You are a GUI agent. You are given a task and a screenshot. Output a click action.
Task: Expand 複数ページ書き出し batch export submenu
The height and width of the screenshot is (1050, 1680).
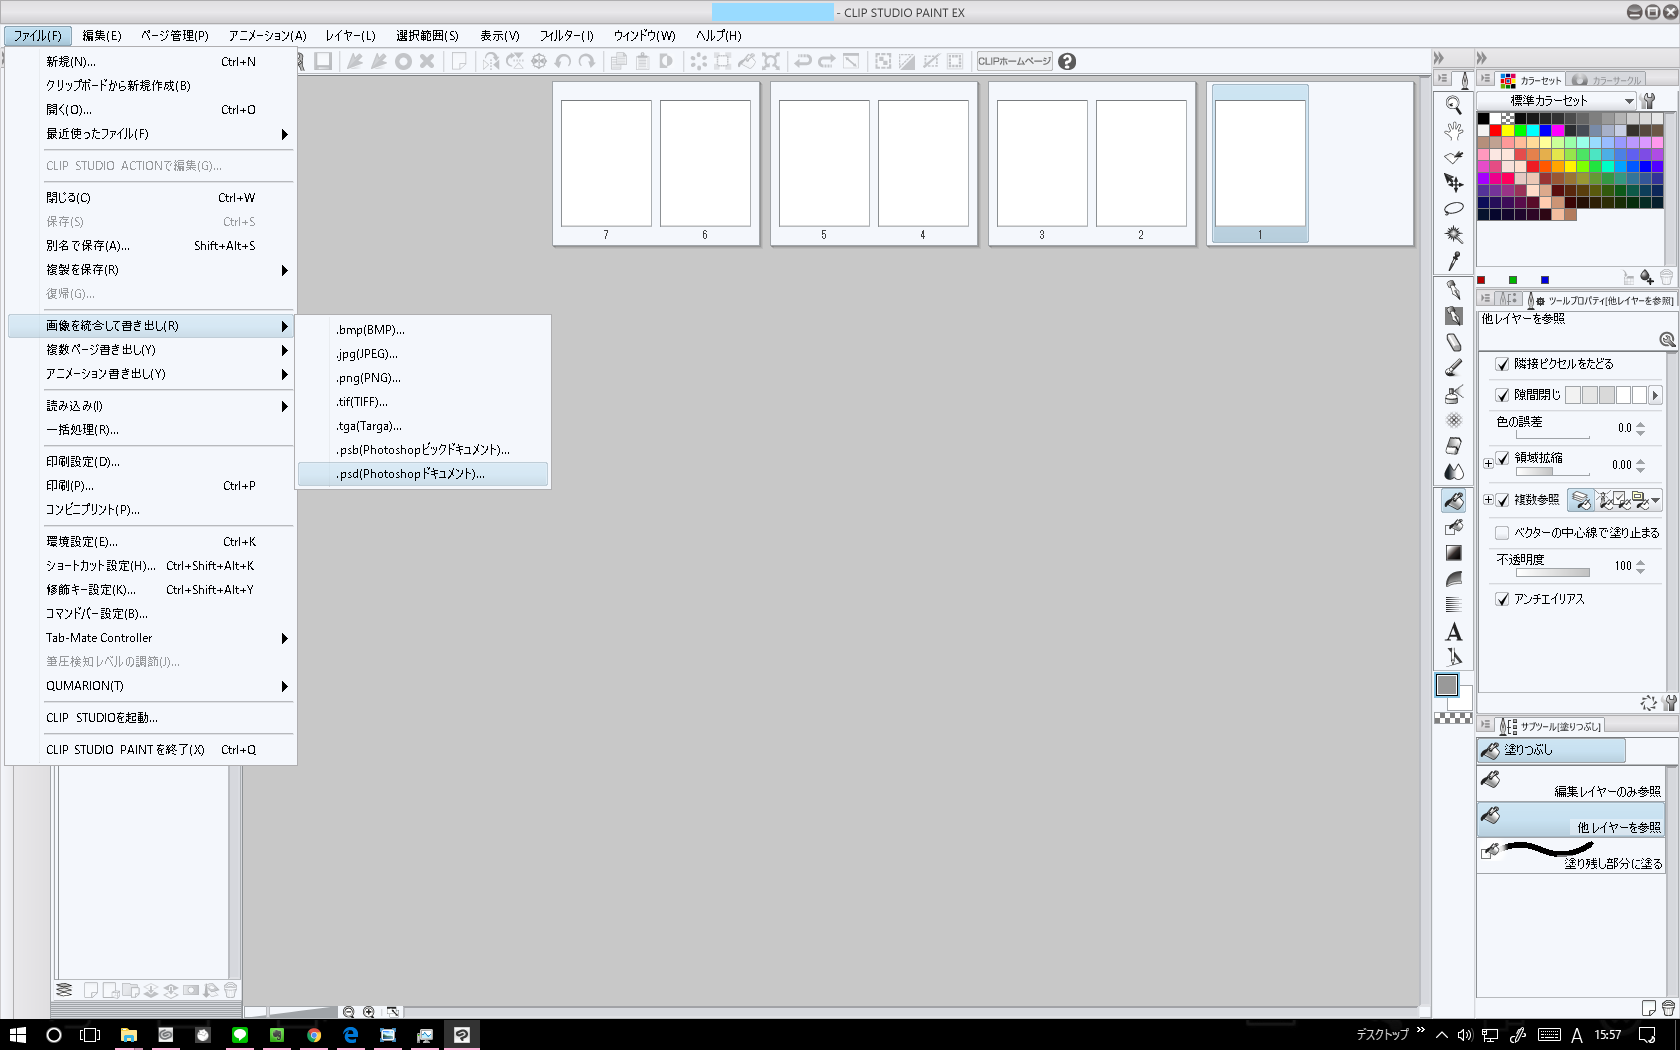150,350
